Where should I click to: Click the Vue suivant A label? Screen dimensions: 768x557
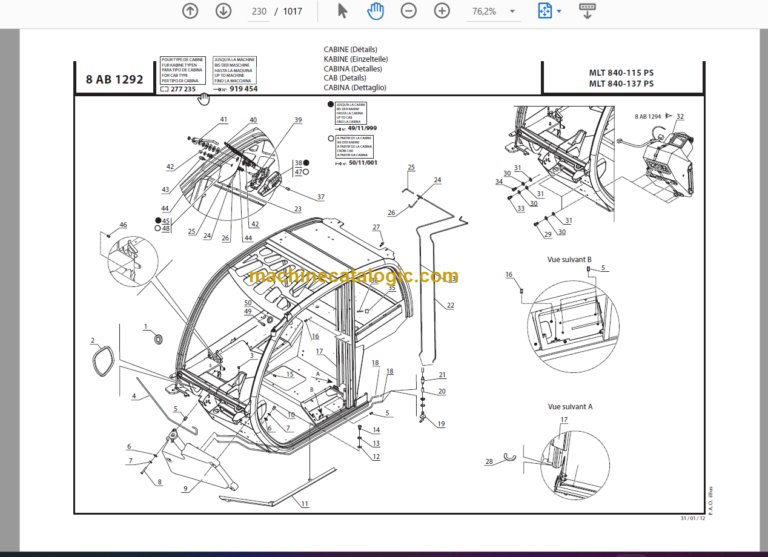(x=570, y=407)
